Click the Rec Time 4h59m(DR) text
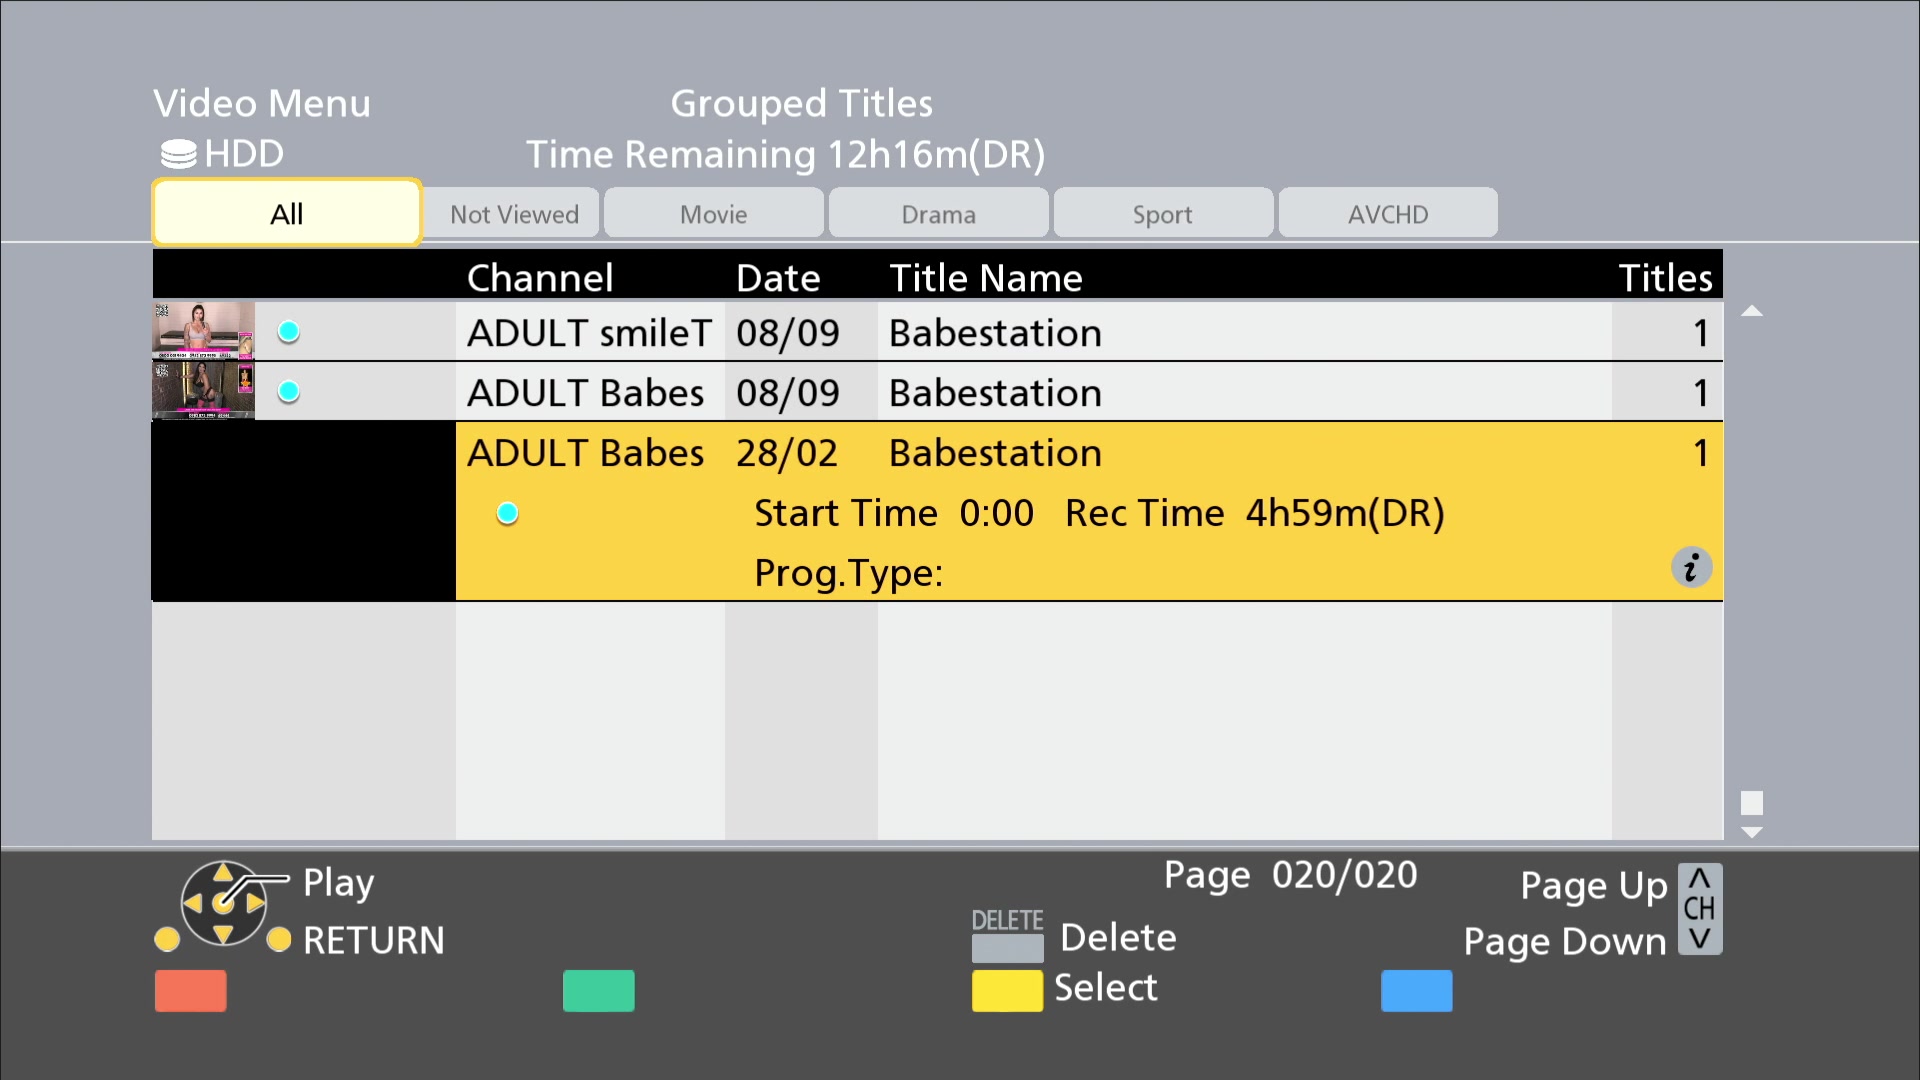 click(x=1255, y=514)
